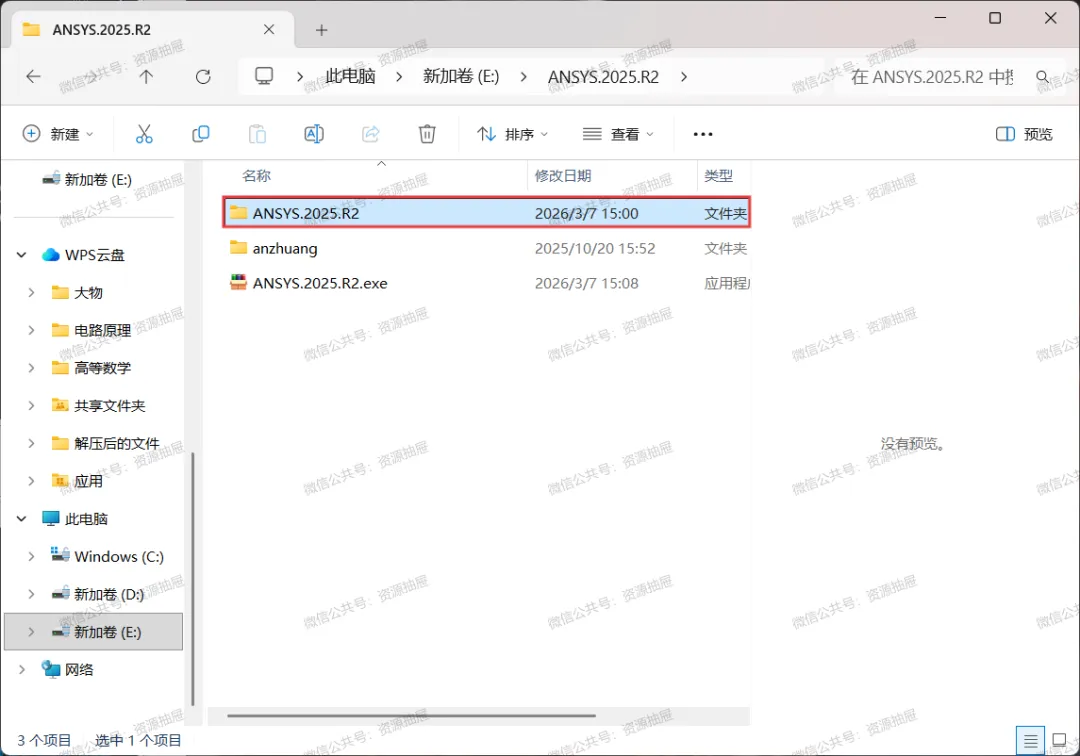Screen dimensions: 1080x756
Task: Click the Share icon in toolbar
Action: pos(371,134)
